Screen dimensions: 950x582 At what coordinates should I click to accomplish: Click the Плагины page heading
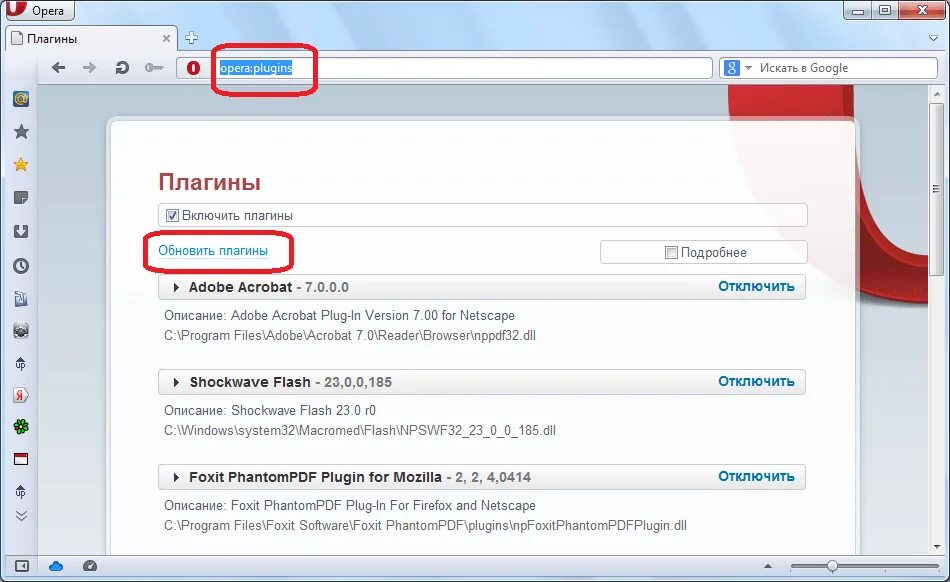[210, 182]
